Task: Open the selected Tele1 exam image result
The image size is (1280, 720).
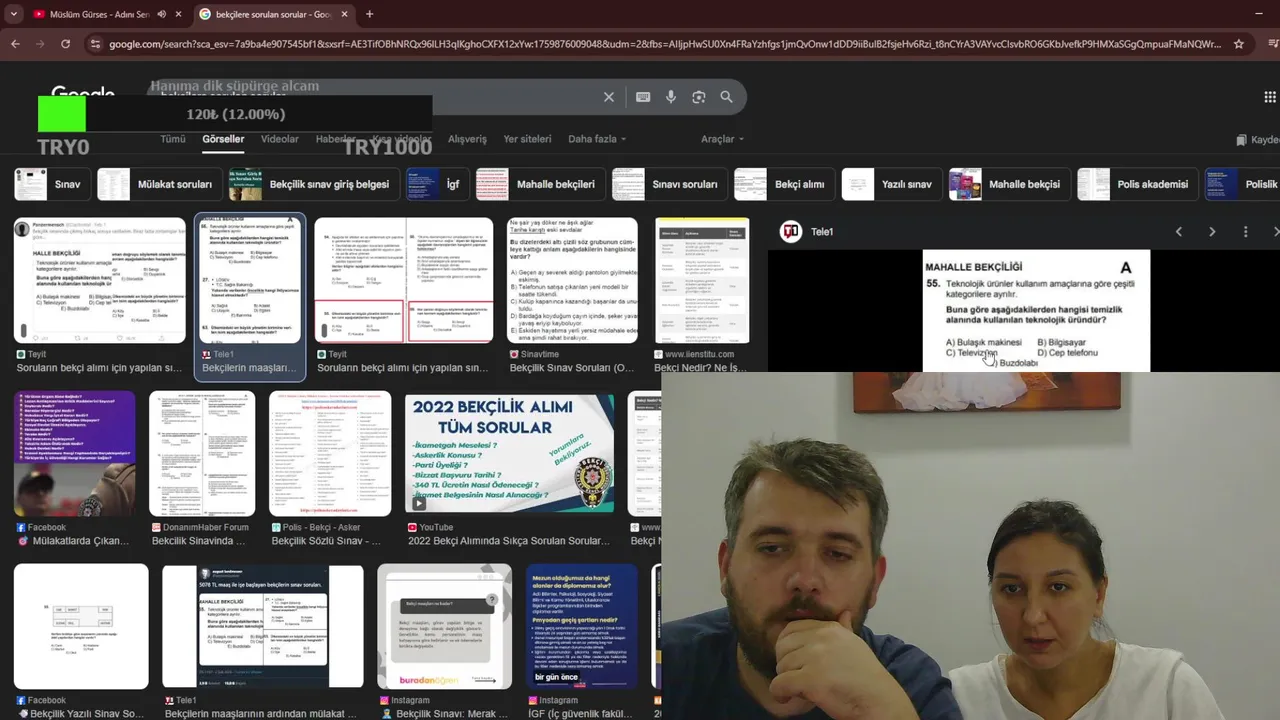Action: click(x=249, y=280)
